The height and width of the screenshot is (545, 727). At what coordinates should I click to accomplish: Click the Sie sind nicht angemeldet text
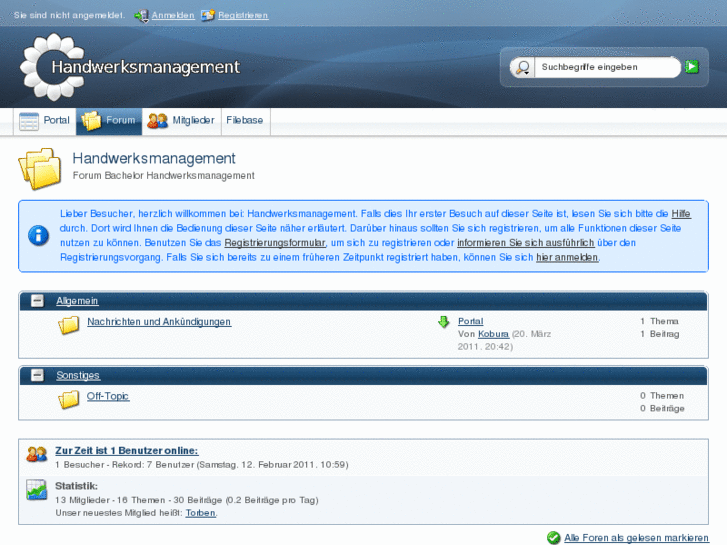[70, 15]
